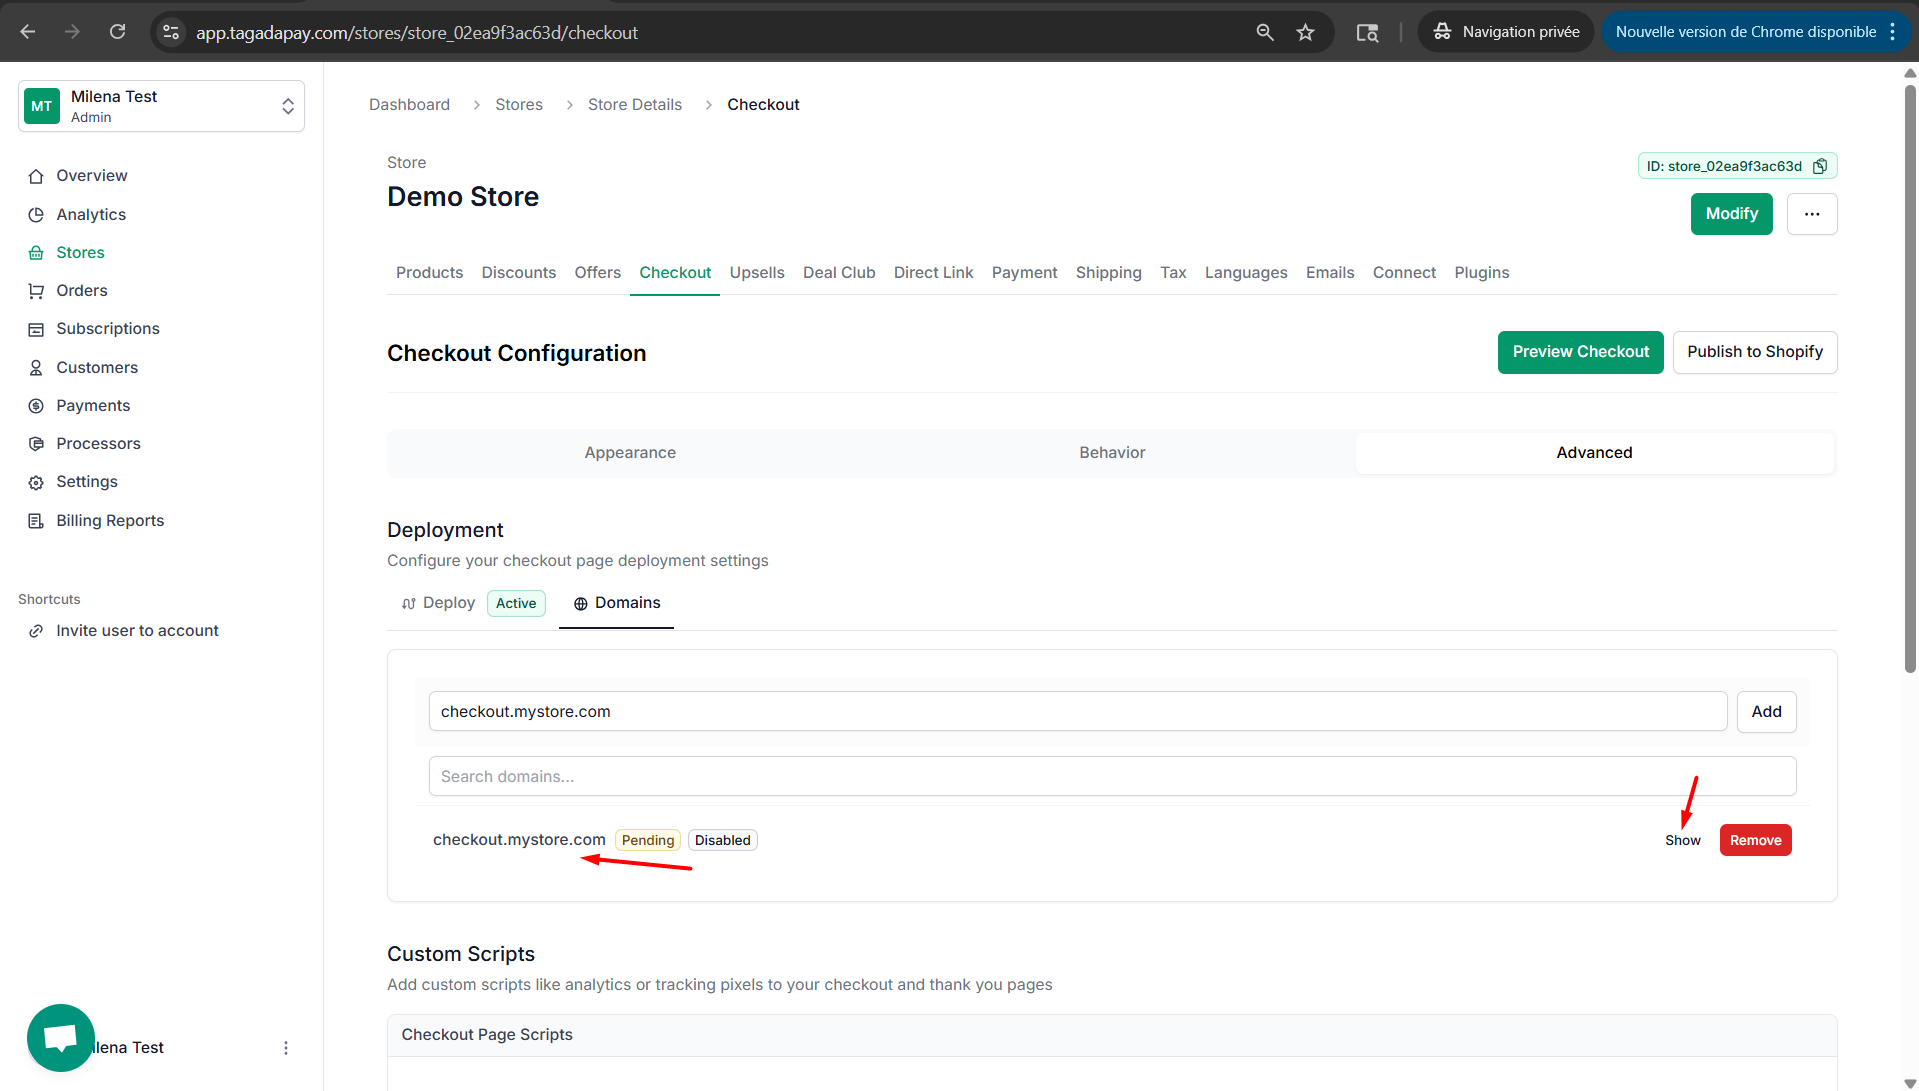Open the Upsells tab
The height and width of the screenshot is (1091, 1919).
click(x=757, y=273)
